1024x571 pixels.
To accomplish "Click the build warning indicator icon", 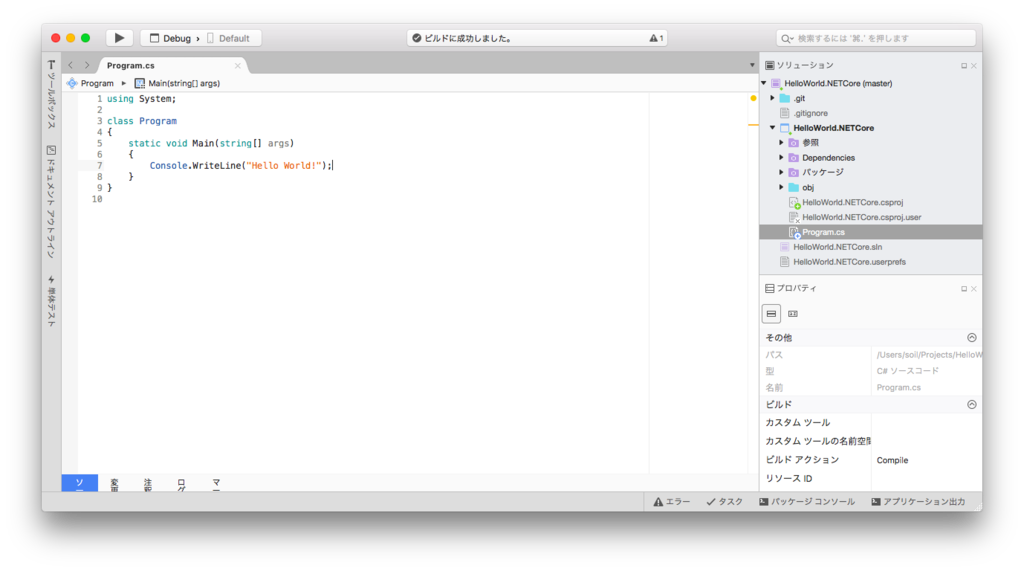I will (656, 39).
